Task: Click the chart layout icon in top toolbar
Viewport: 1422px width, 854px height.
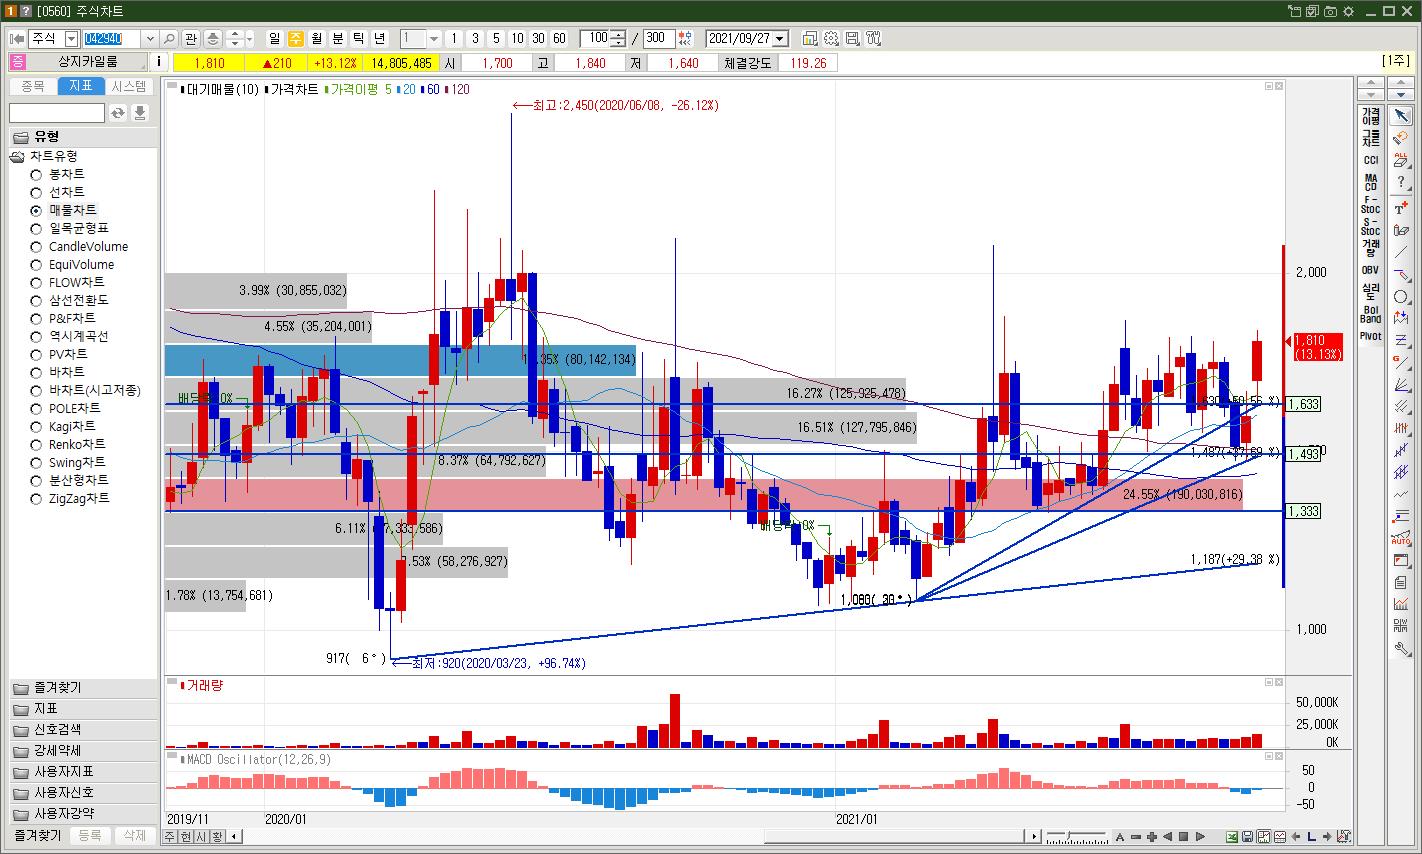Action: (x=809, y=38)
